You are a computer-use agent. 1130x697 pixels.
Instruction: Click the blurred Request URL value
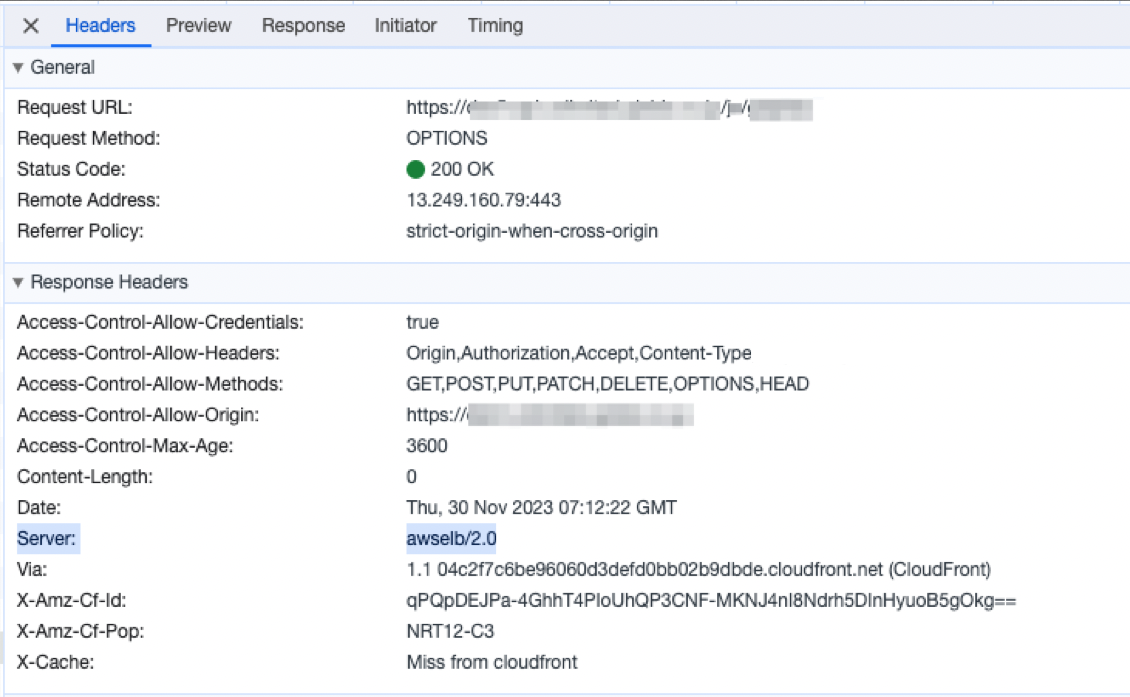[610, 108]
